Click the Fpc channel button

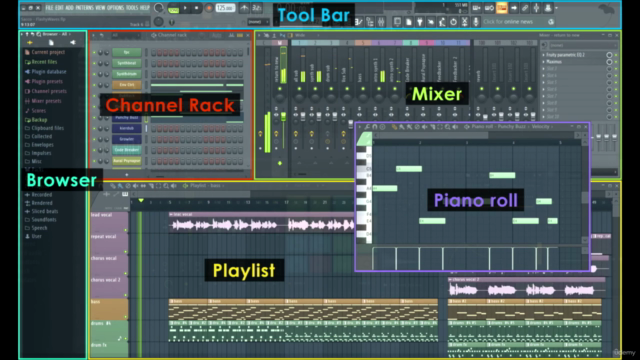click(127, 52)
